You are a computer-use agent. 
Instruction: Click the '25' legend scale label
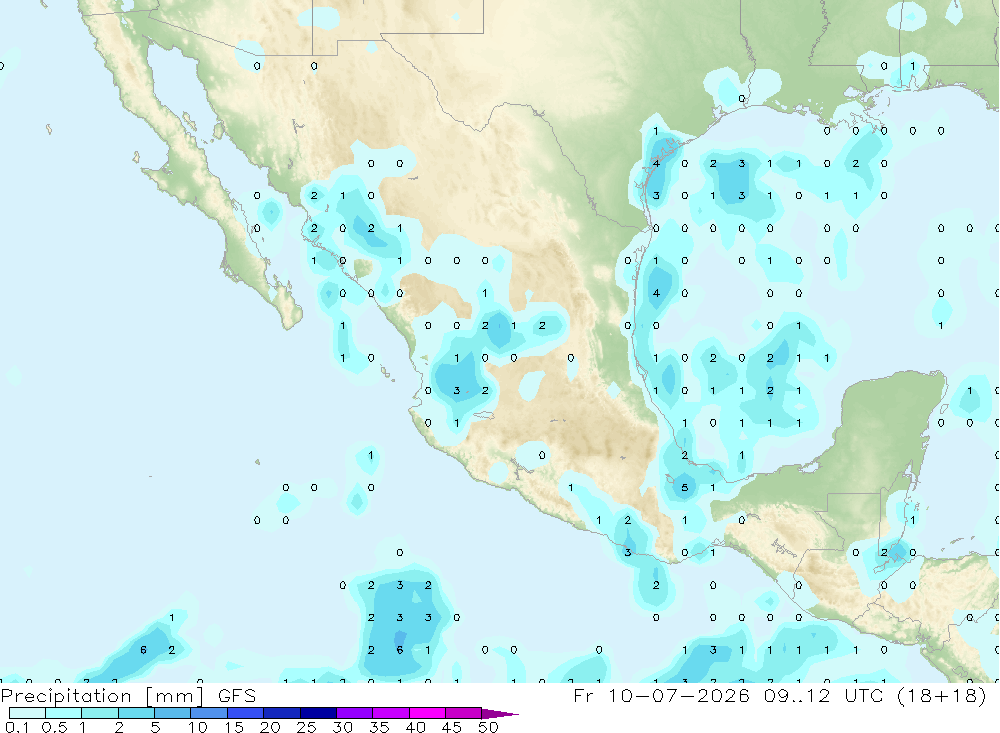[306, 727]
